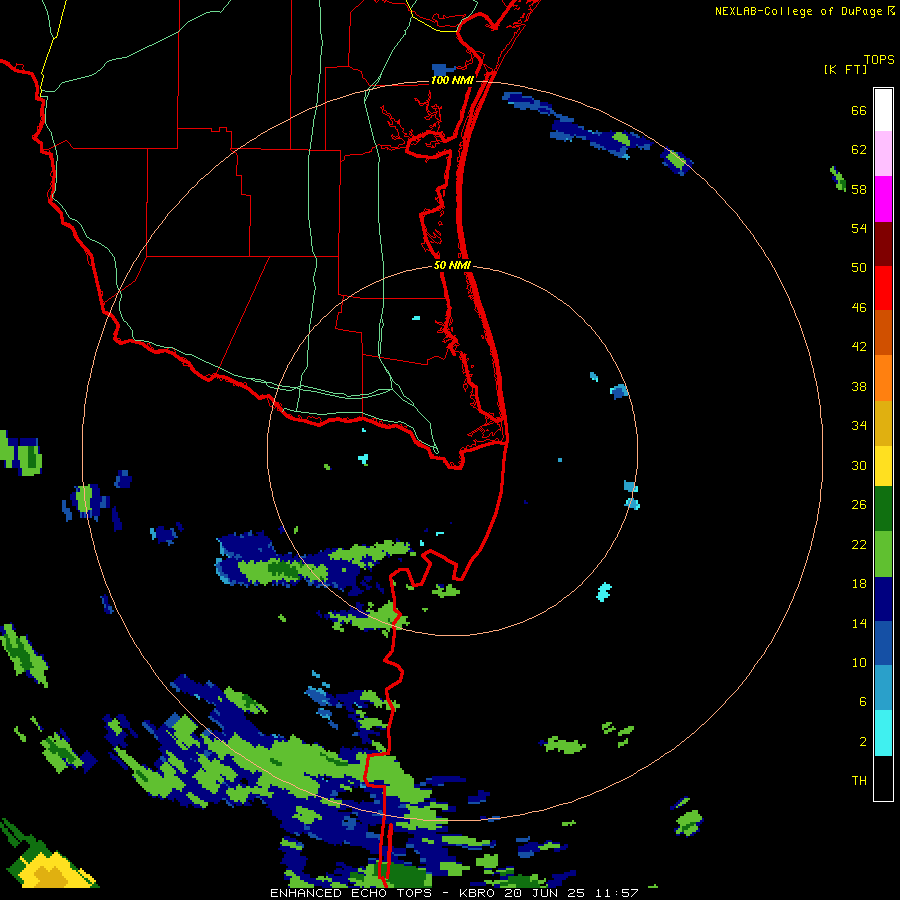Select the navy 14-18 kft legend swatch
This screenshot has width=900, height=900.
pyautogui.click(x=883, y=599)
